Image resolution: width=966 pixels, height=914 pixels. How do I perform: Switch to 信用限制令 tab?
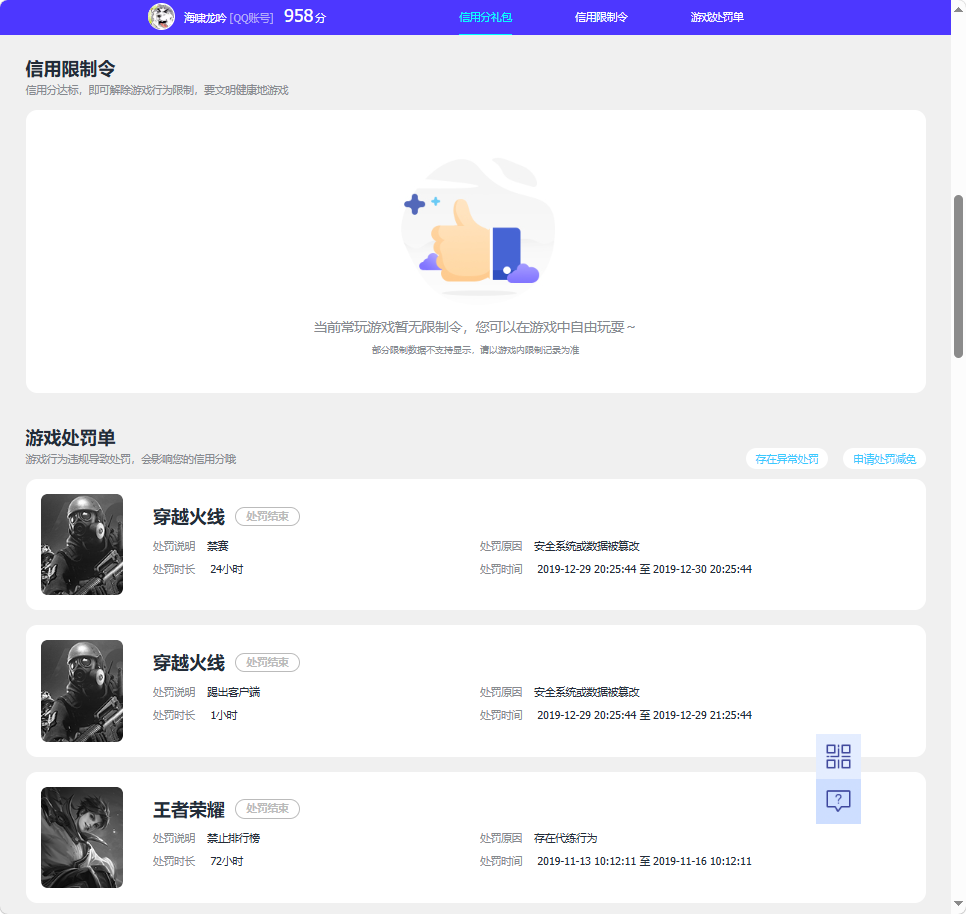pos(601,17)
